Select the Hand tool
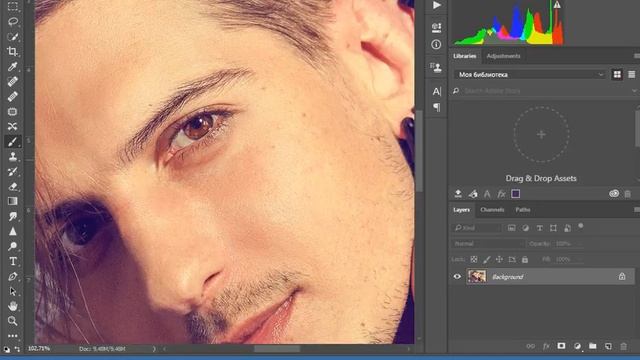The image size is (640, 360). coord(13,306)
